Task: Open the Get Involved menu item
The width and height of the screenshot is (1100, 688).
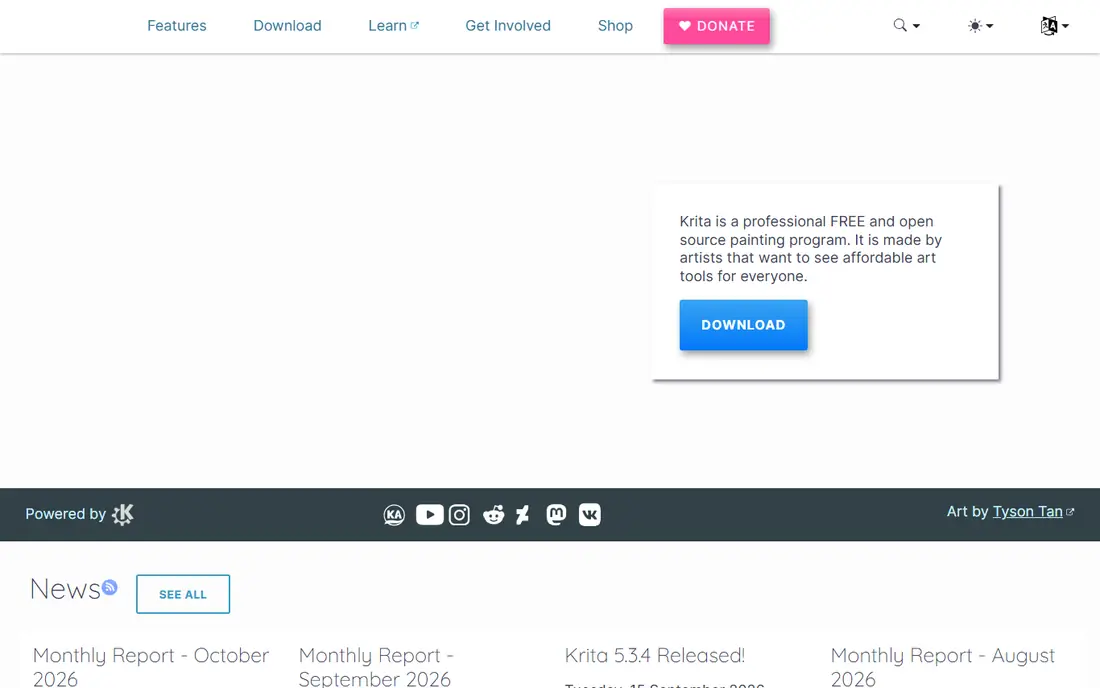Action: [508, 26]
